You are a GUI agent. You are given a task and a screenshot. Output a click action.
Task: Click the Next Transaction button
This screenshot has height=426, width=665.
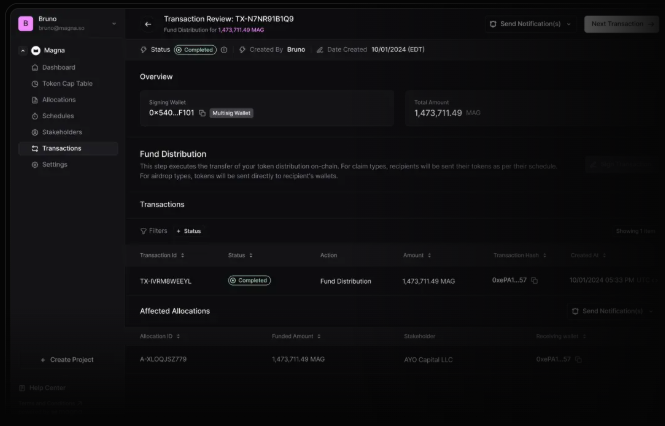(621, 24)
